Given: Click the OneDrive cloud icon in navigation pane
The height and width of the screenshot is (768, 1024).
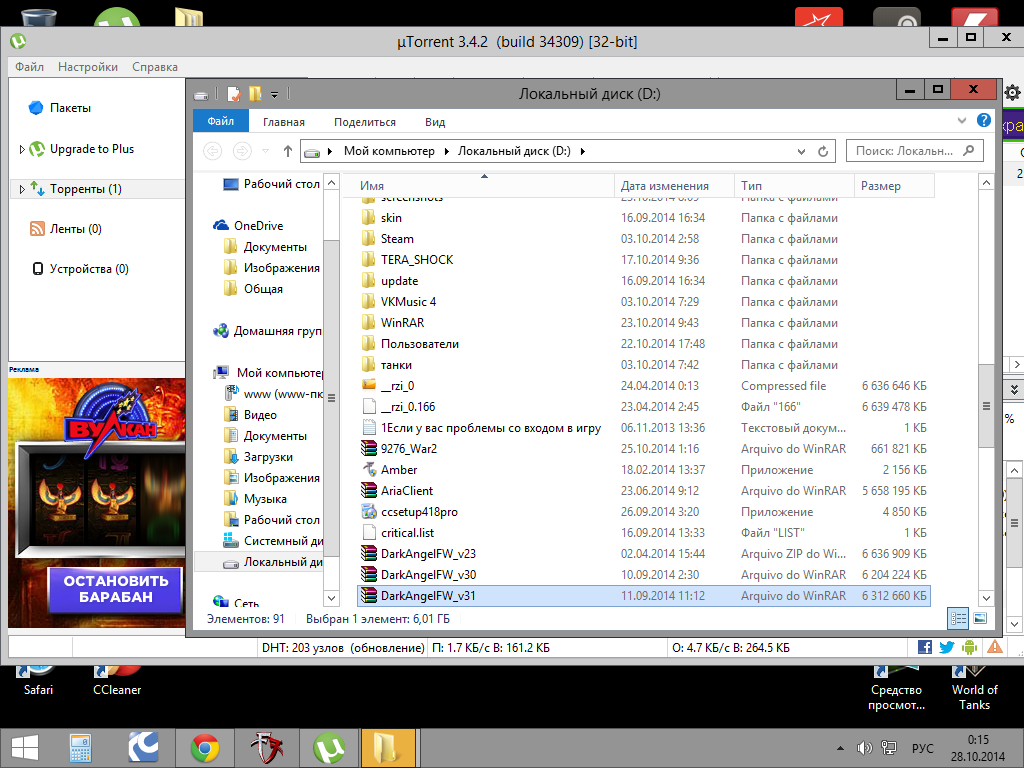Looking at the screenshot, I should point(221,225).
